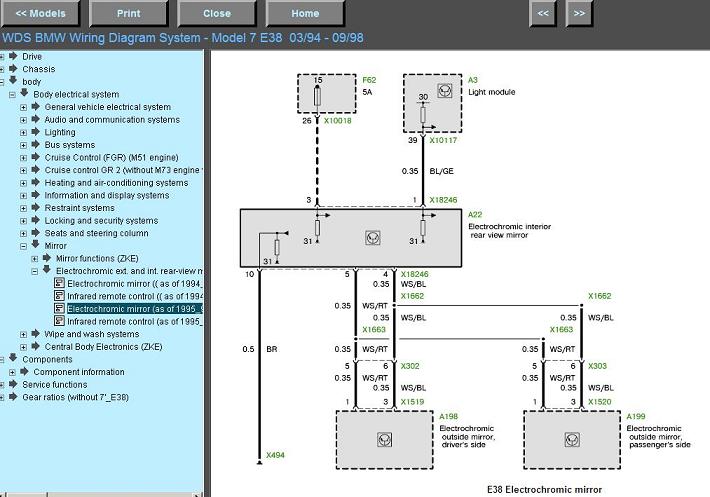Click the A198 driver's side mirror symbol
This screenshot has height=497, width=710.
point(383,438)
